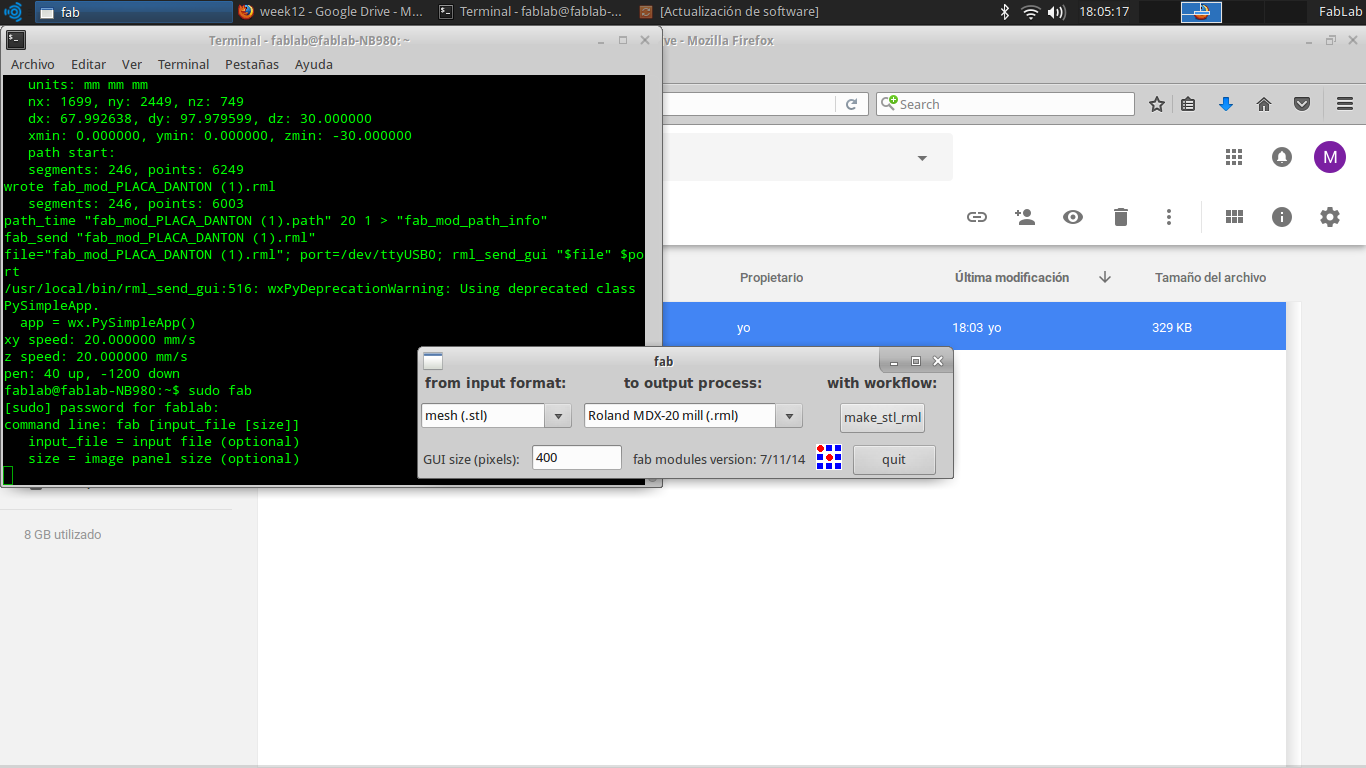
Task: Open Google notifications bell
Action: pyautogui.click(x=1282, y=157)
